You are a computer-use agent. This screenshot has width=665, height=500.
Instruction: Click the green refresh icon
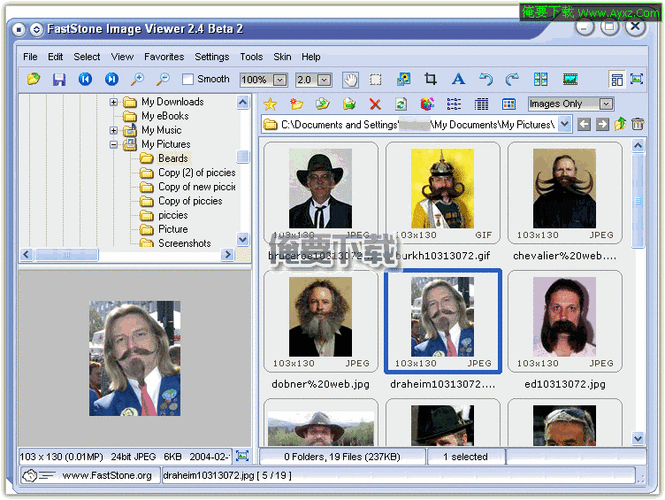click(x=401, y=104)
